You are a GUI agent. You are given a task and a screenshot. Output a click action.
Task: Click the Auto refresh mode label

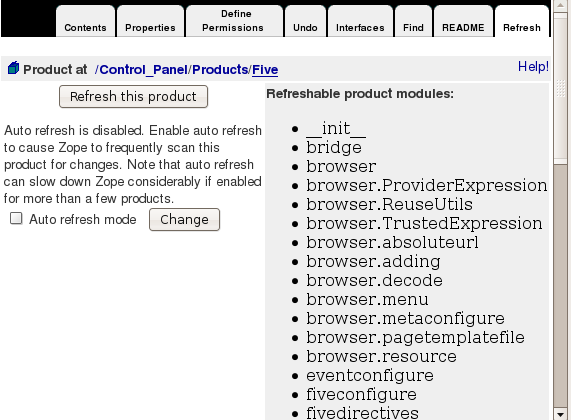point(83,219)
